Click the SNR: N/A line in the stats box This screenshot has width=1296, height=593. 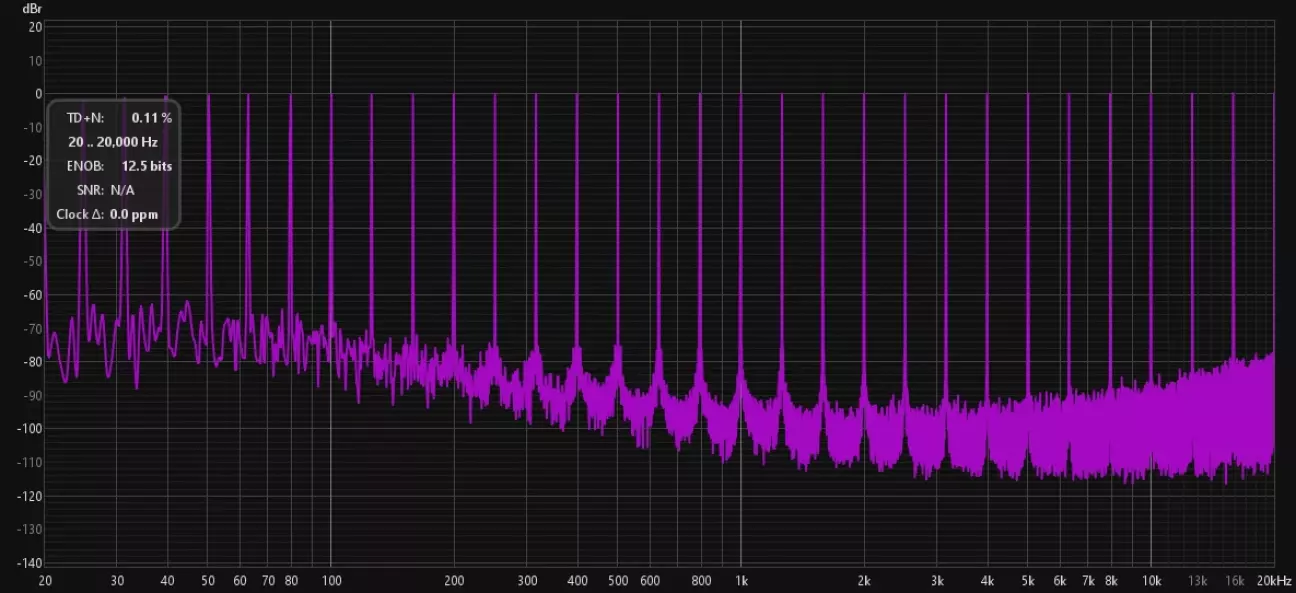click(x=106, y=190)
